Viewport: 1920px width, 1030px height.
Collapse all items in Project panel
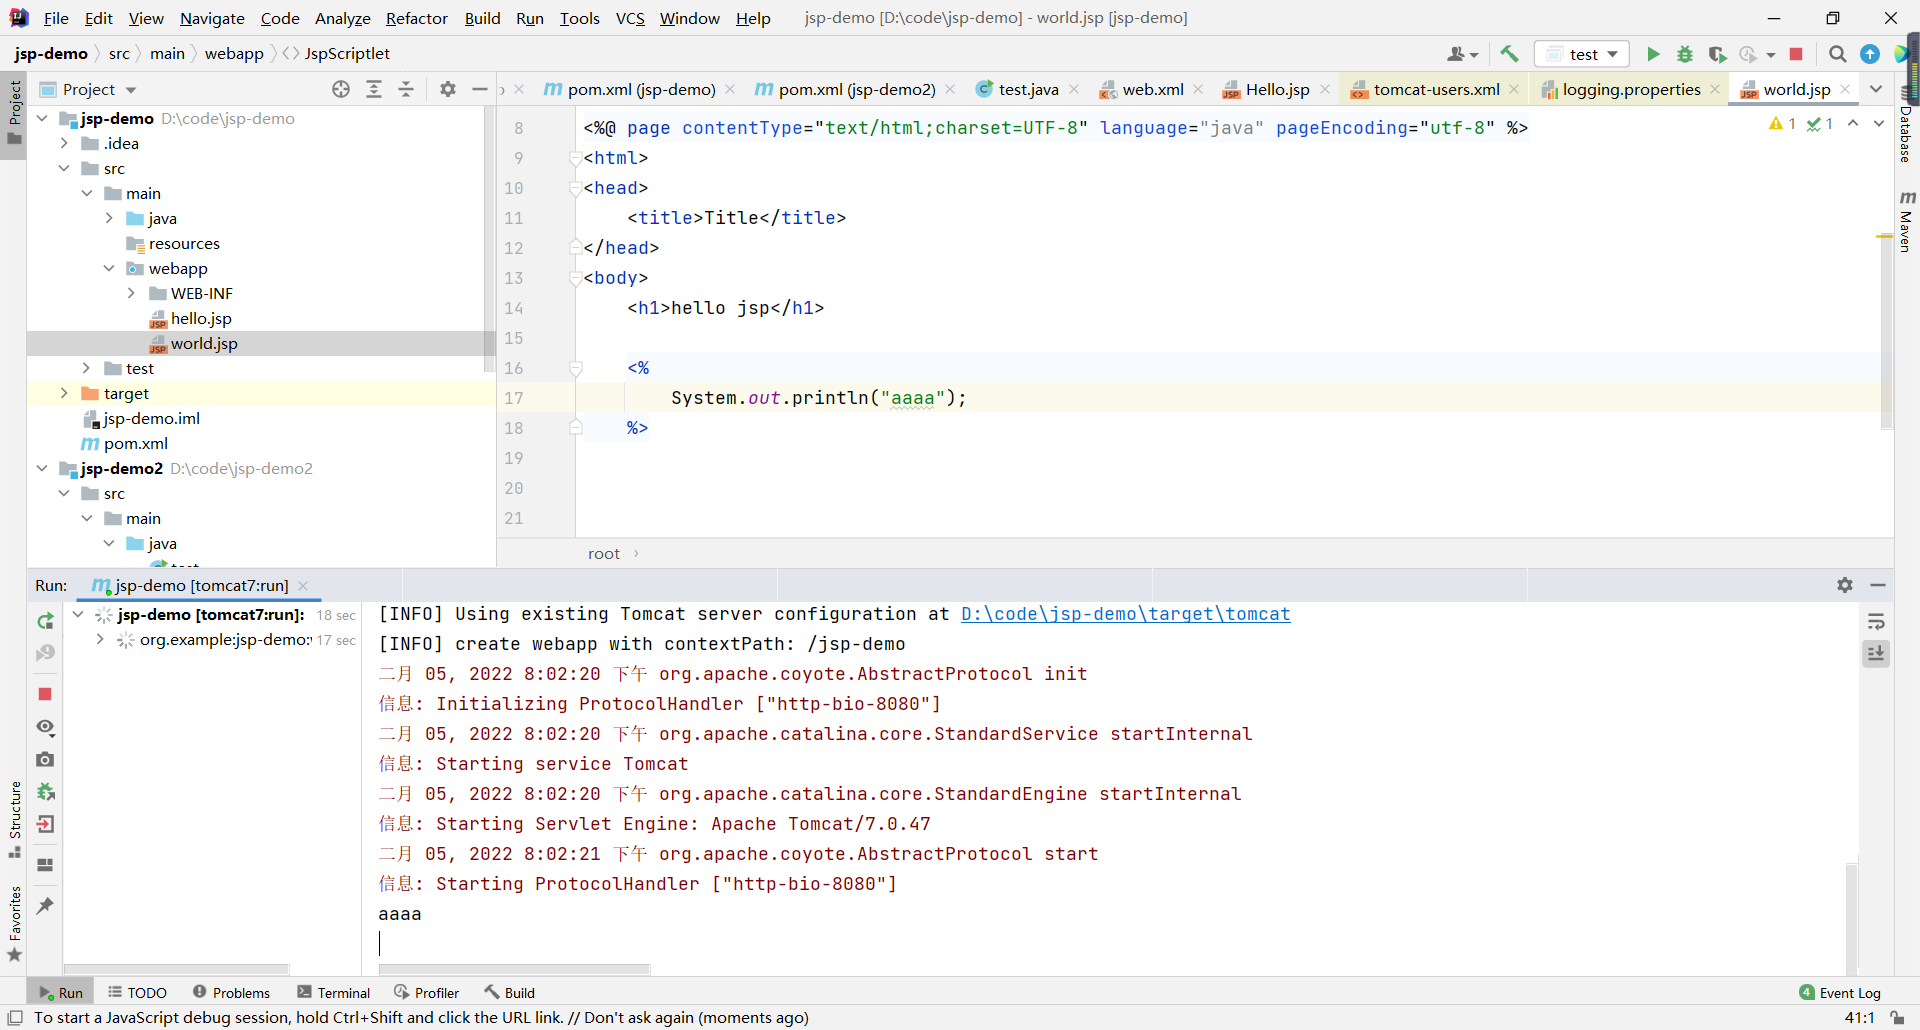(406, 89)
